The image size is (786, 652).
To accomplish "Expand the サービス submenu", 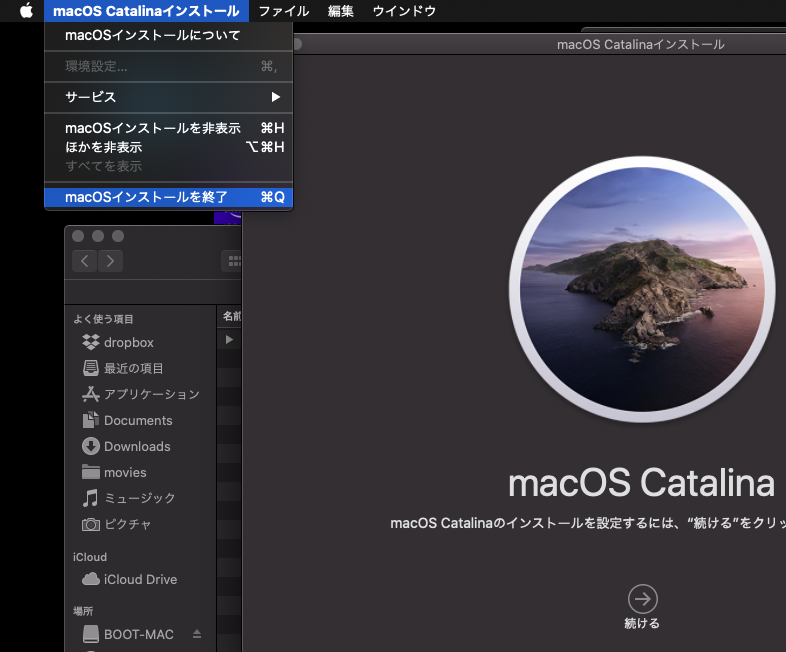I will coord(168,97).
